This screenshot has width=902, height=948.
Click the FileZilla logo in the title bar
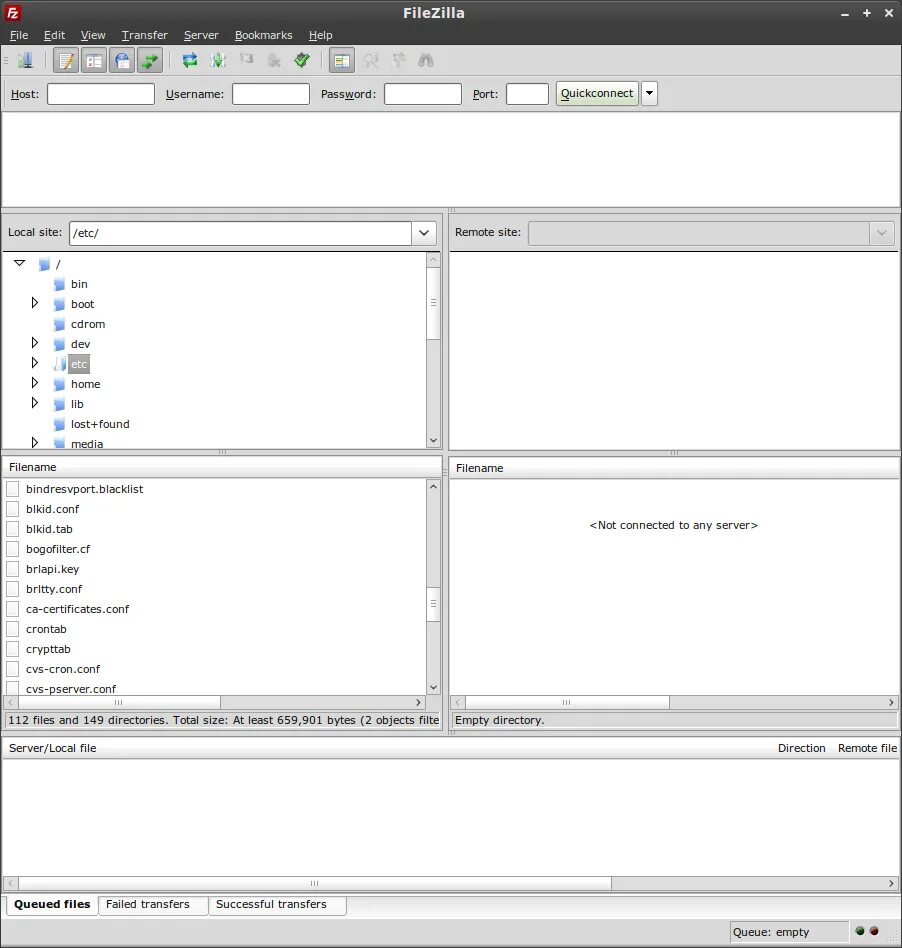13,13
